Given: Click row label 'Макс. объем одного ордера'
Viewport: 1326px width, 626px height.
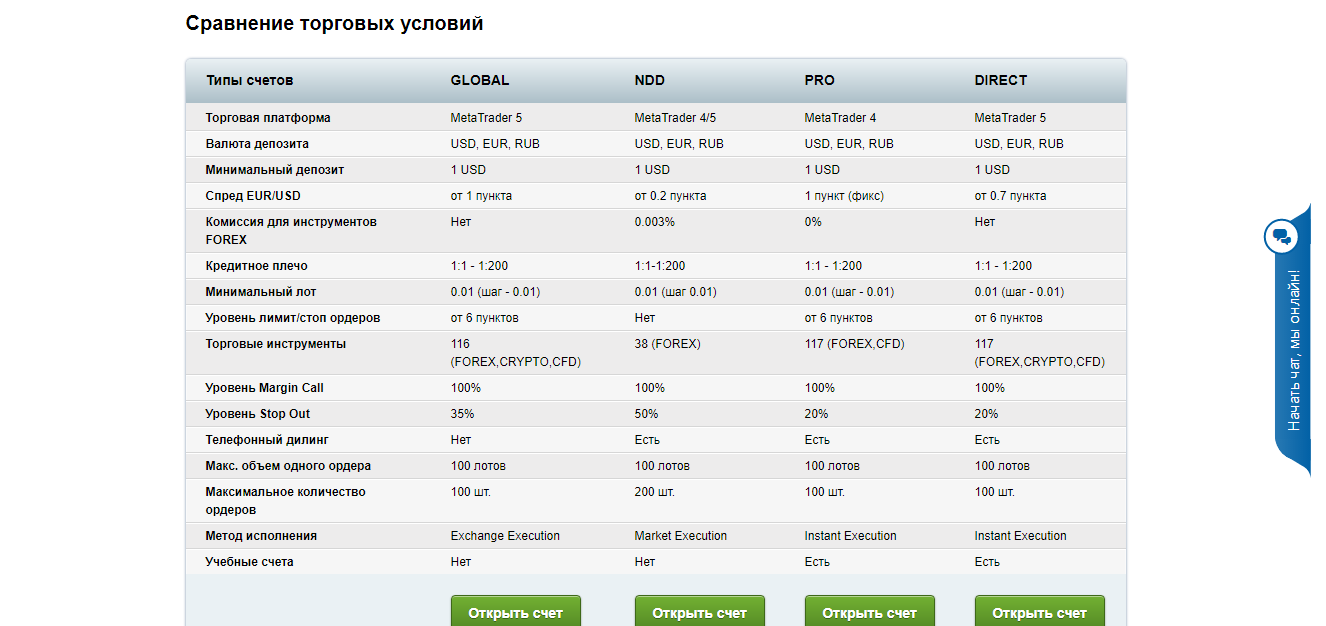Looking at the screenshot, I should (288, 466).
